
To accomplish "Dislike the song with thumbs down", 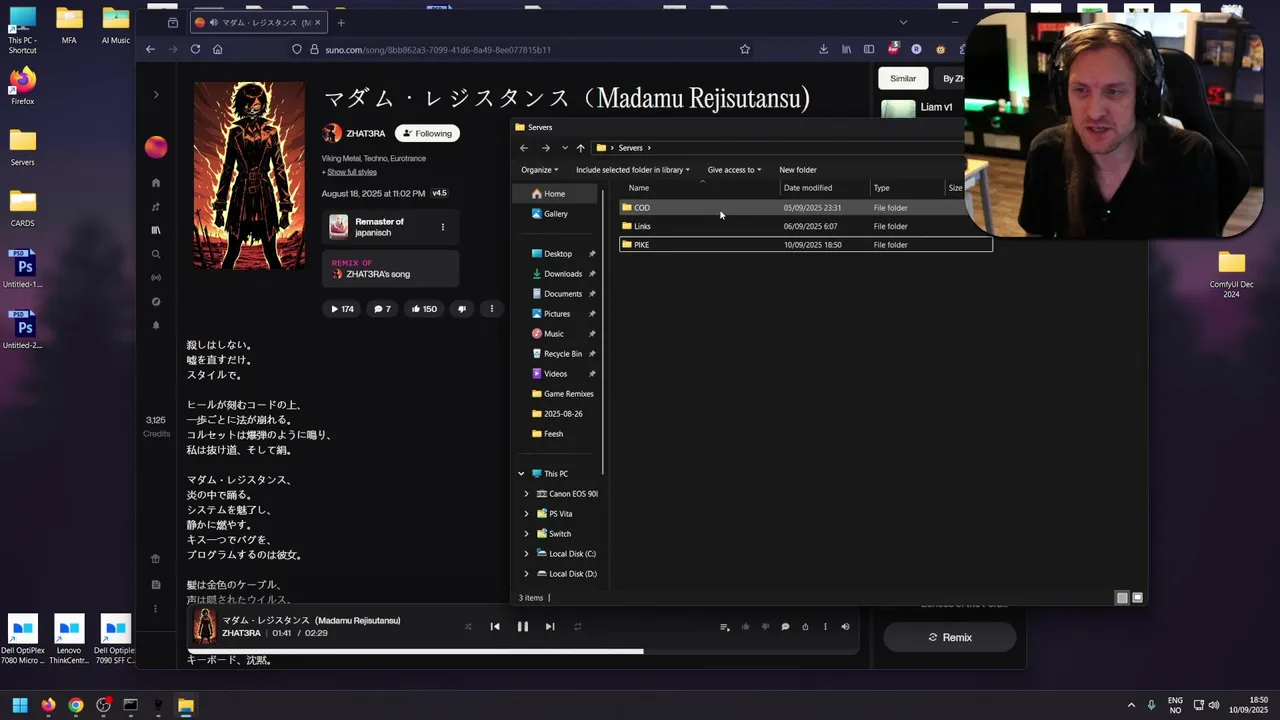I will [x=462, y=309].
